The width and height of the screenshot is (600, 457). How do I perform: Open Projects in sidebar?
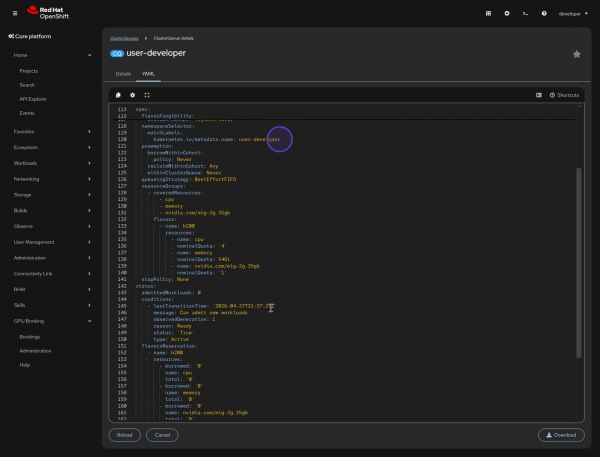point(29,71)
